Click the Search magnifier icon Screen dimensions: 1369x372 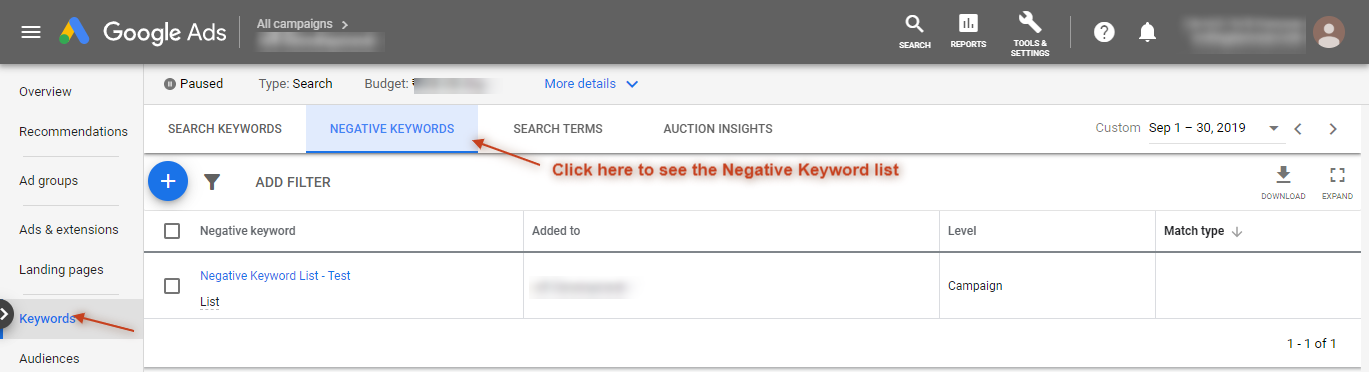(x=914, y=24)
